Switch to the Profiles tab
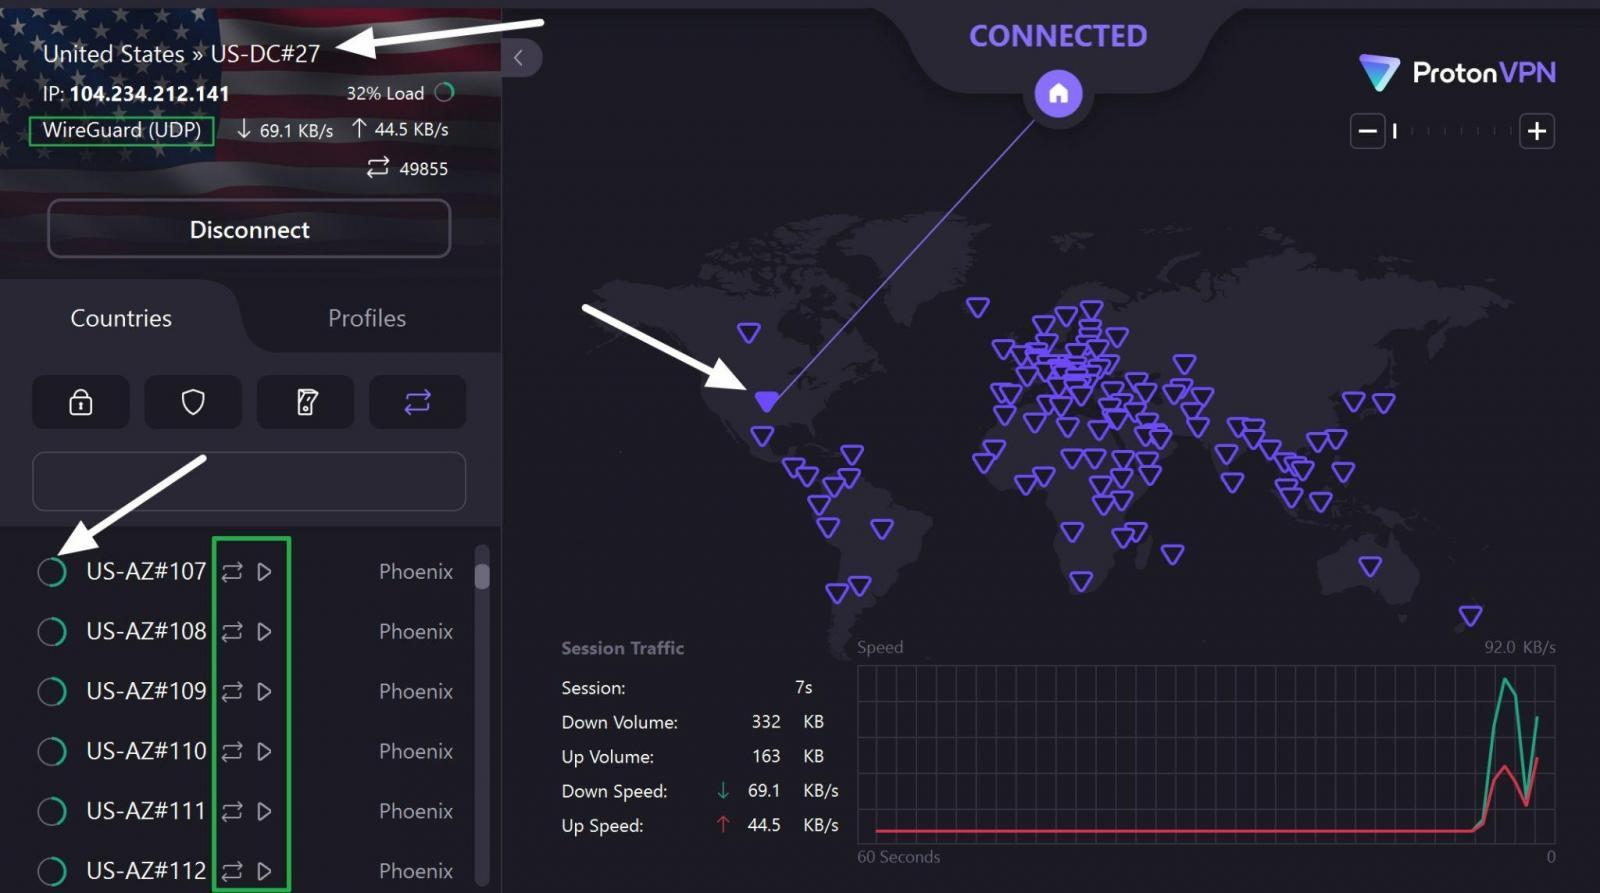The width and height of the screenshot is (1600, 893). [367, 318]
